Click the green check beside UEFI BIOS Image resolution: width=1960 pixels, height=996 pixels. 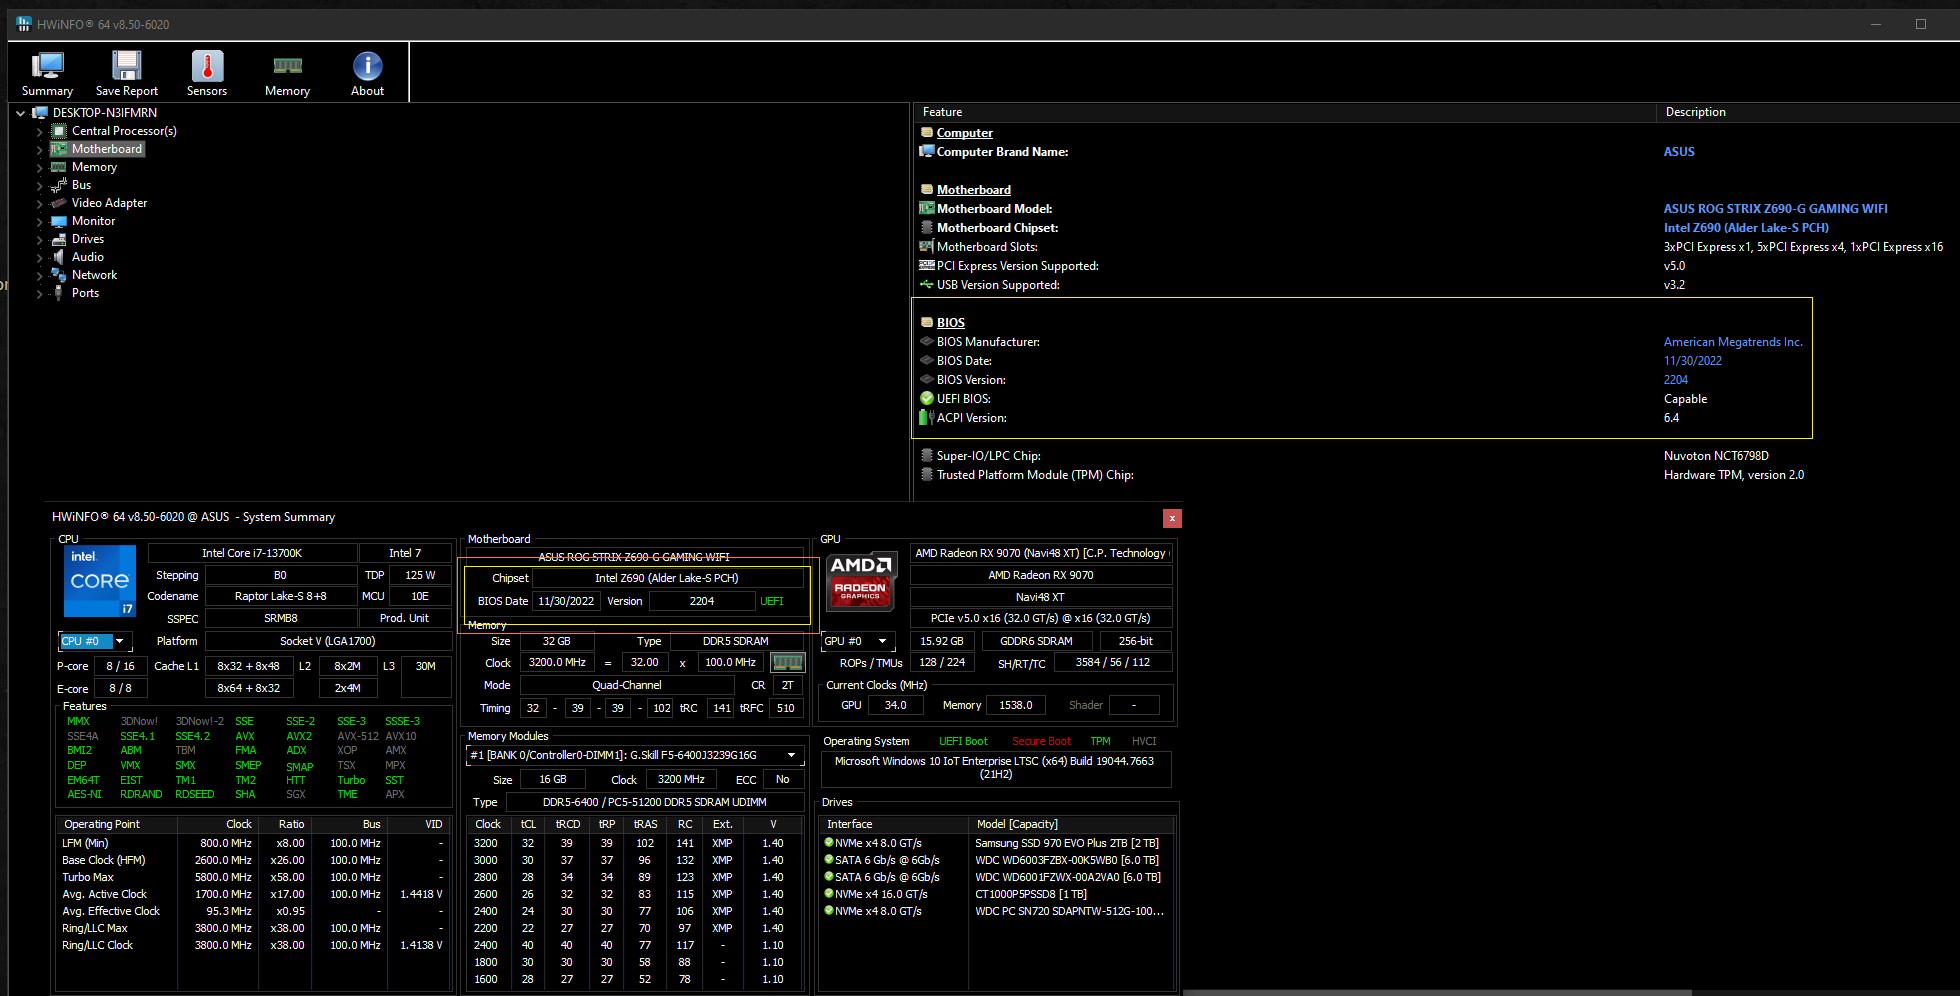click(x=927, y=399)
